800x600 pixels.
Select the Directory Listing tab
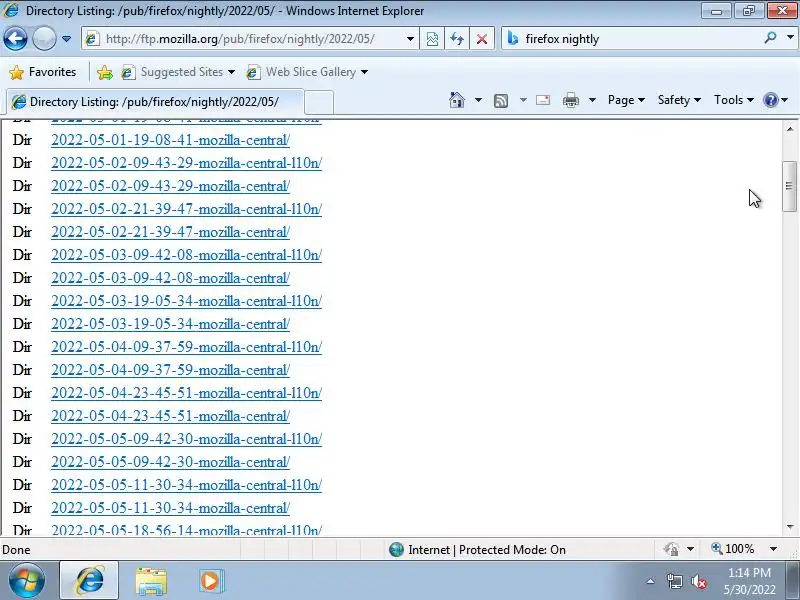155,102
